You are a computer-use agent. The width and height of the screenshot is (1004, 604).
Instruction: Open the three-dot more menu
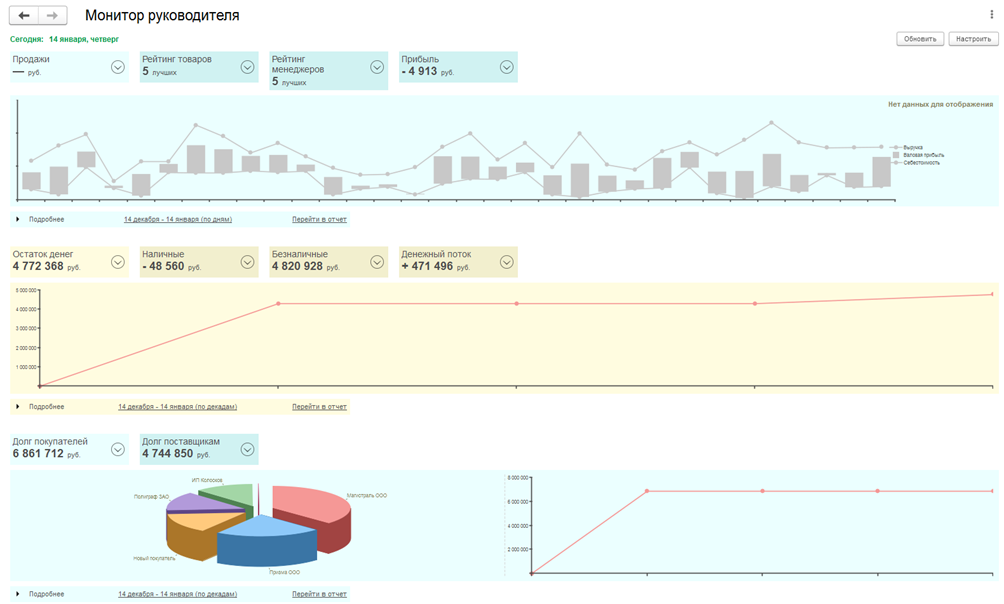(x=991, y=15)
